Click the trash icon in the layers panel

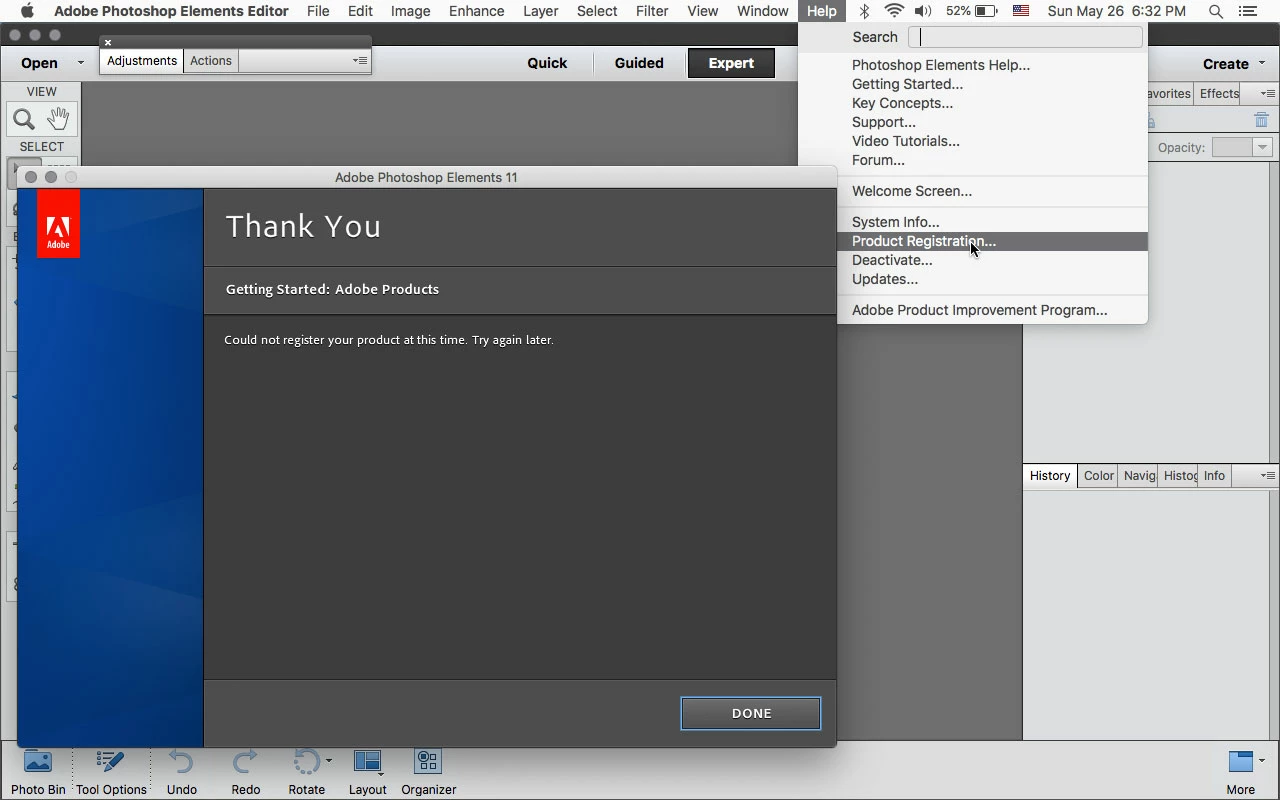pos(1261,120)
